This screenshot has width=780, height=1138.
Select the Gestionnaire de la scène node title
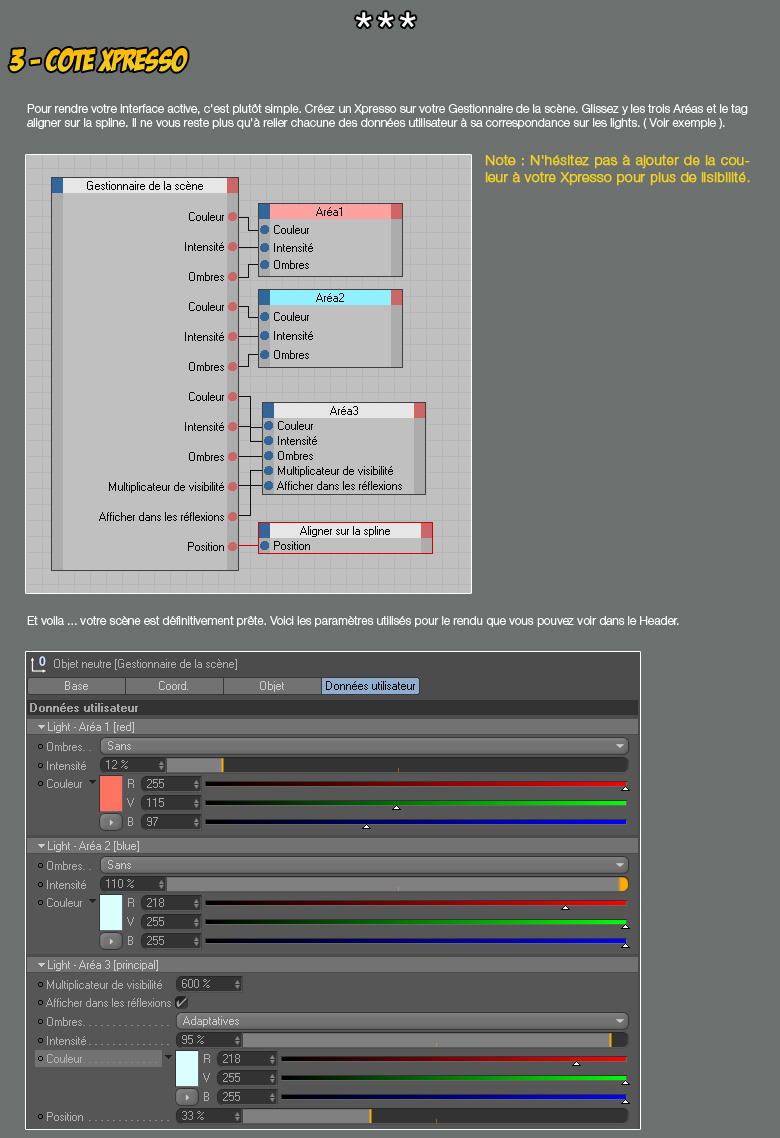tap(145, 186)
